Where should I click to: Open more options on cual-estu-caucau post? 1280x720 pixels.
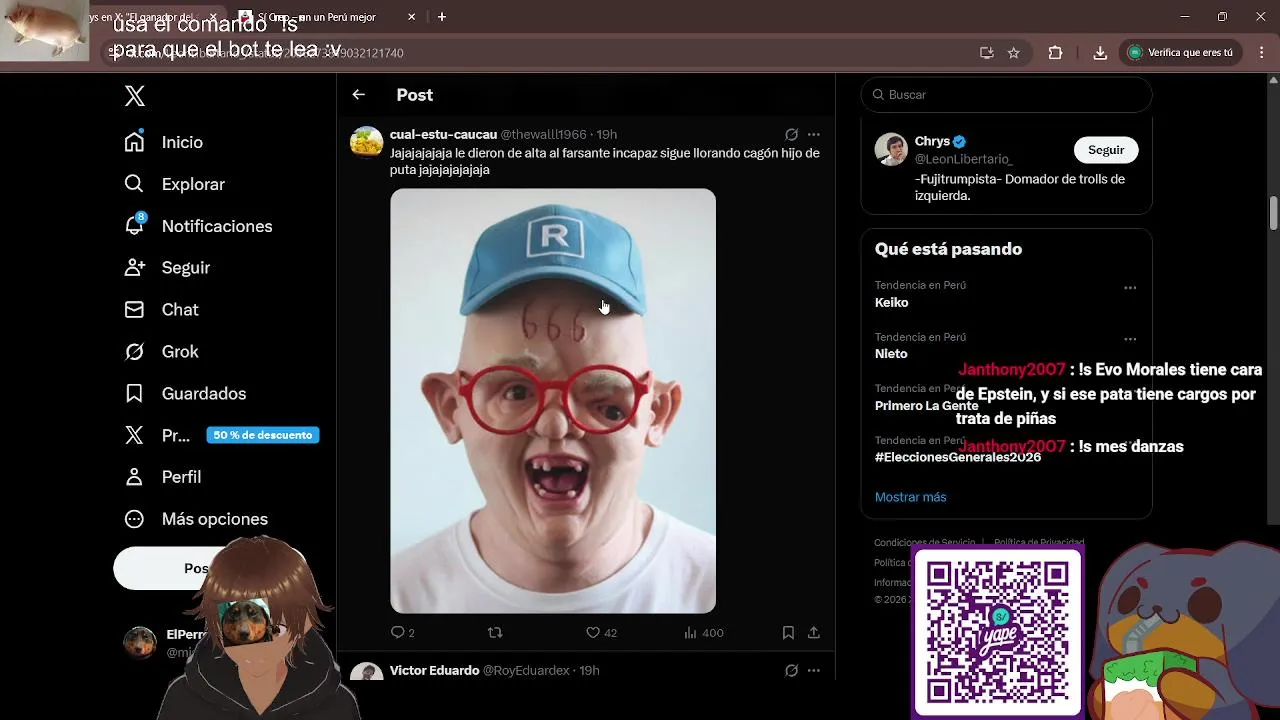(x=814, y=135)
